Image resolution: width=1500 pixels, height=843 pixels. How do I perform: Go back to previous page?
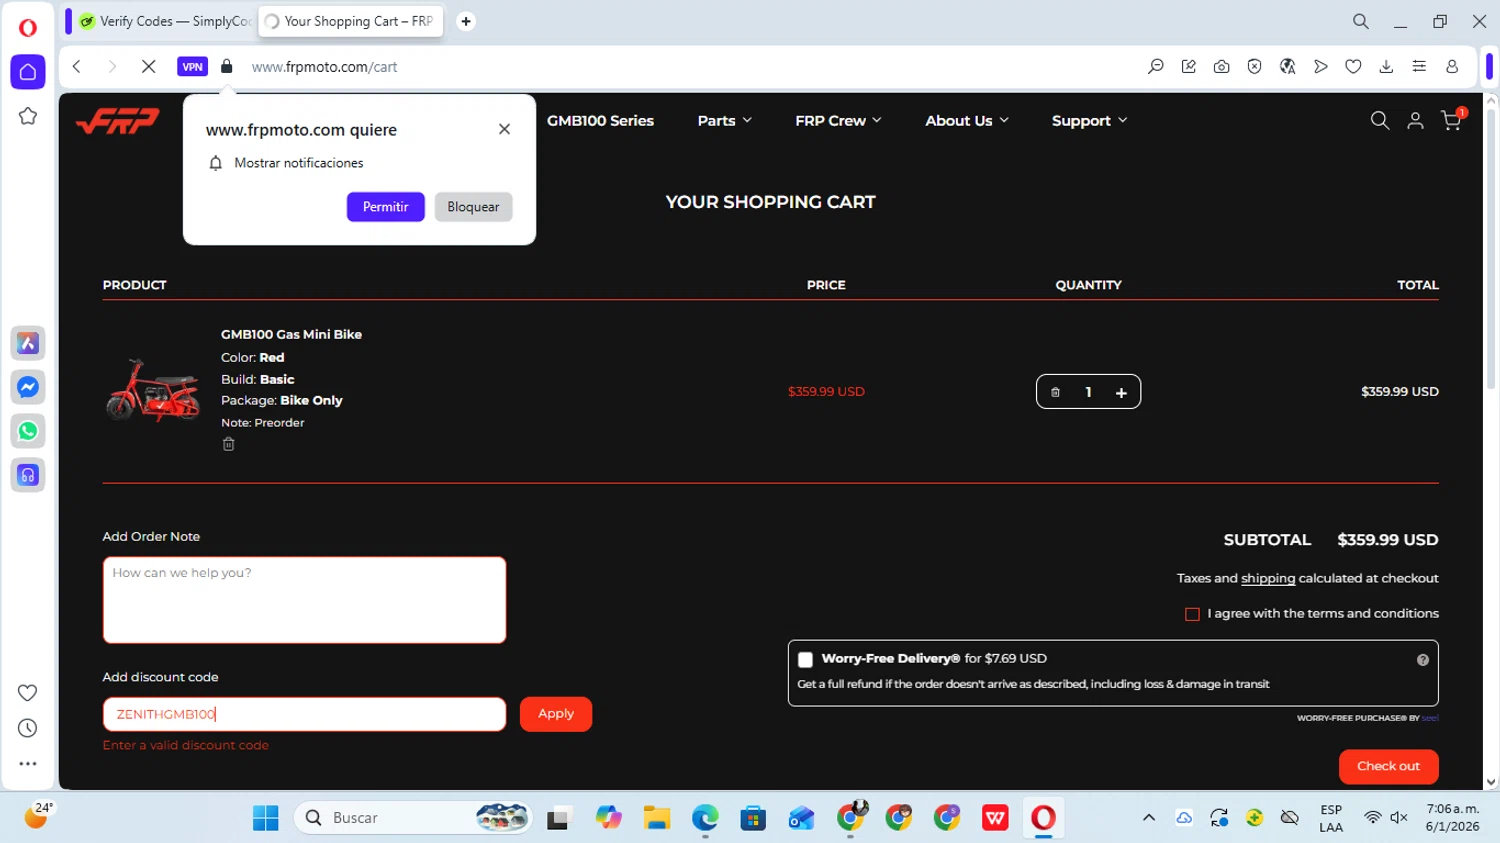(77, 67)
